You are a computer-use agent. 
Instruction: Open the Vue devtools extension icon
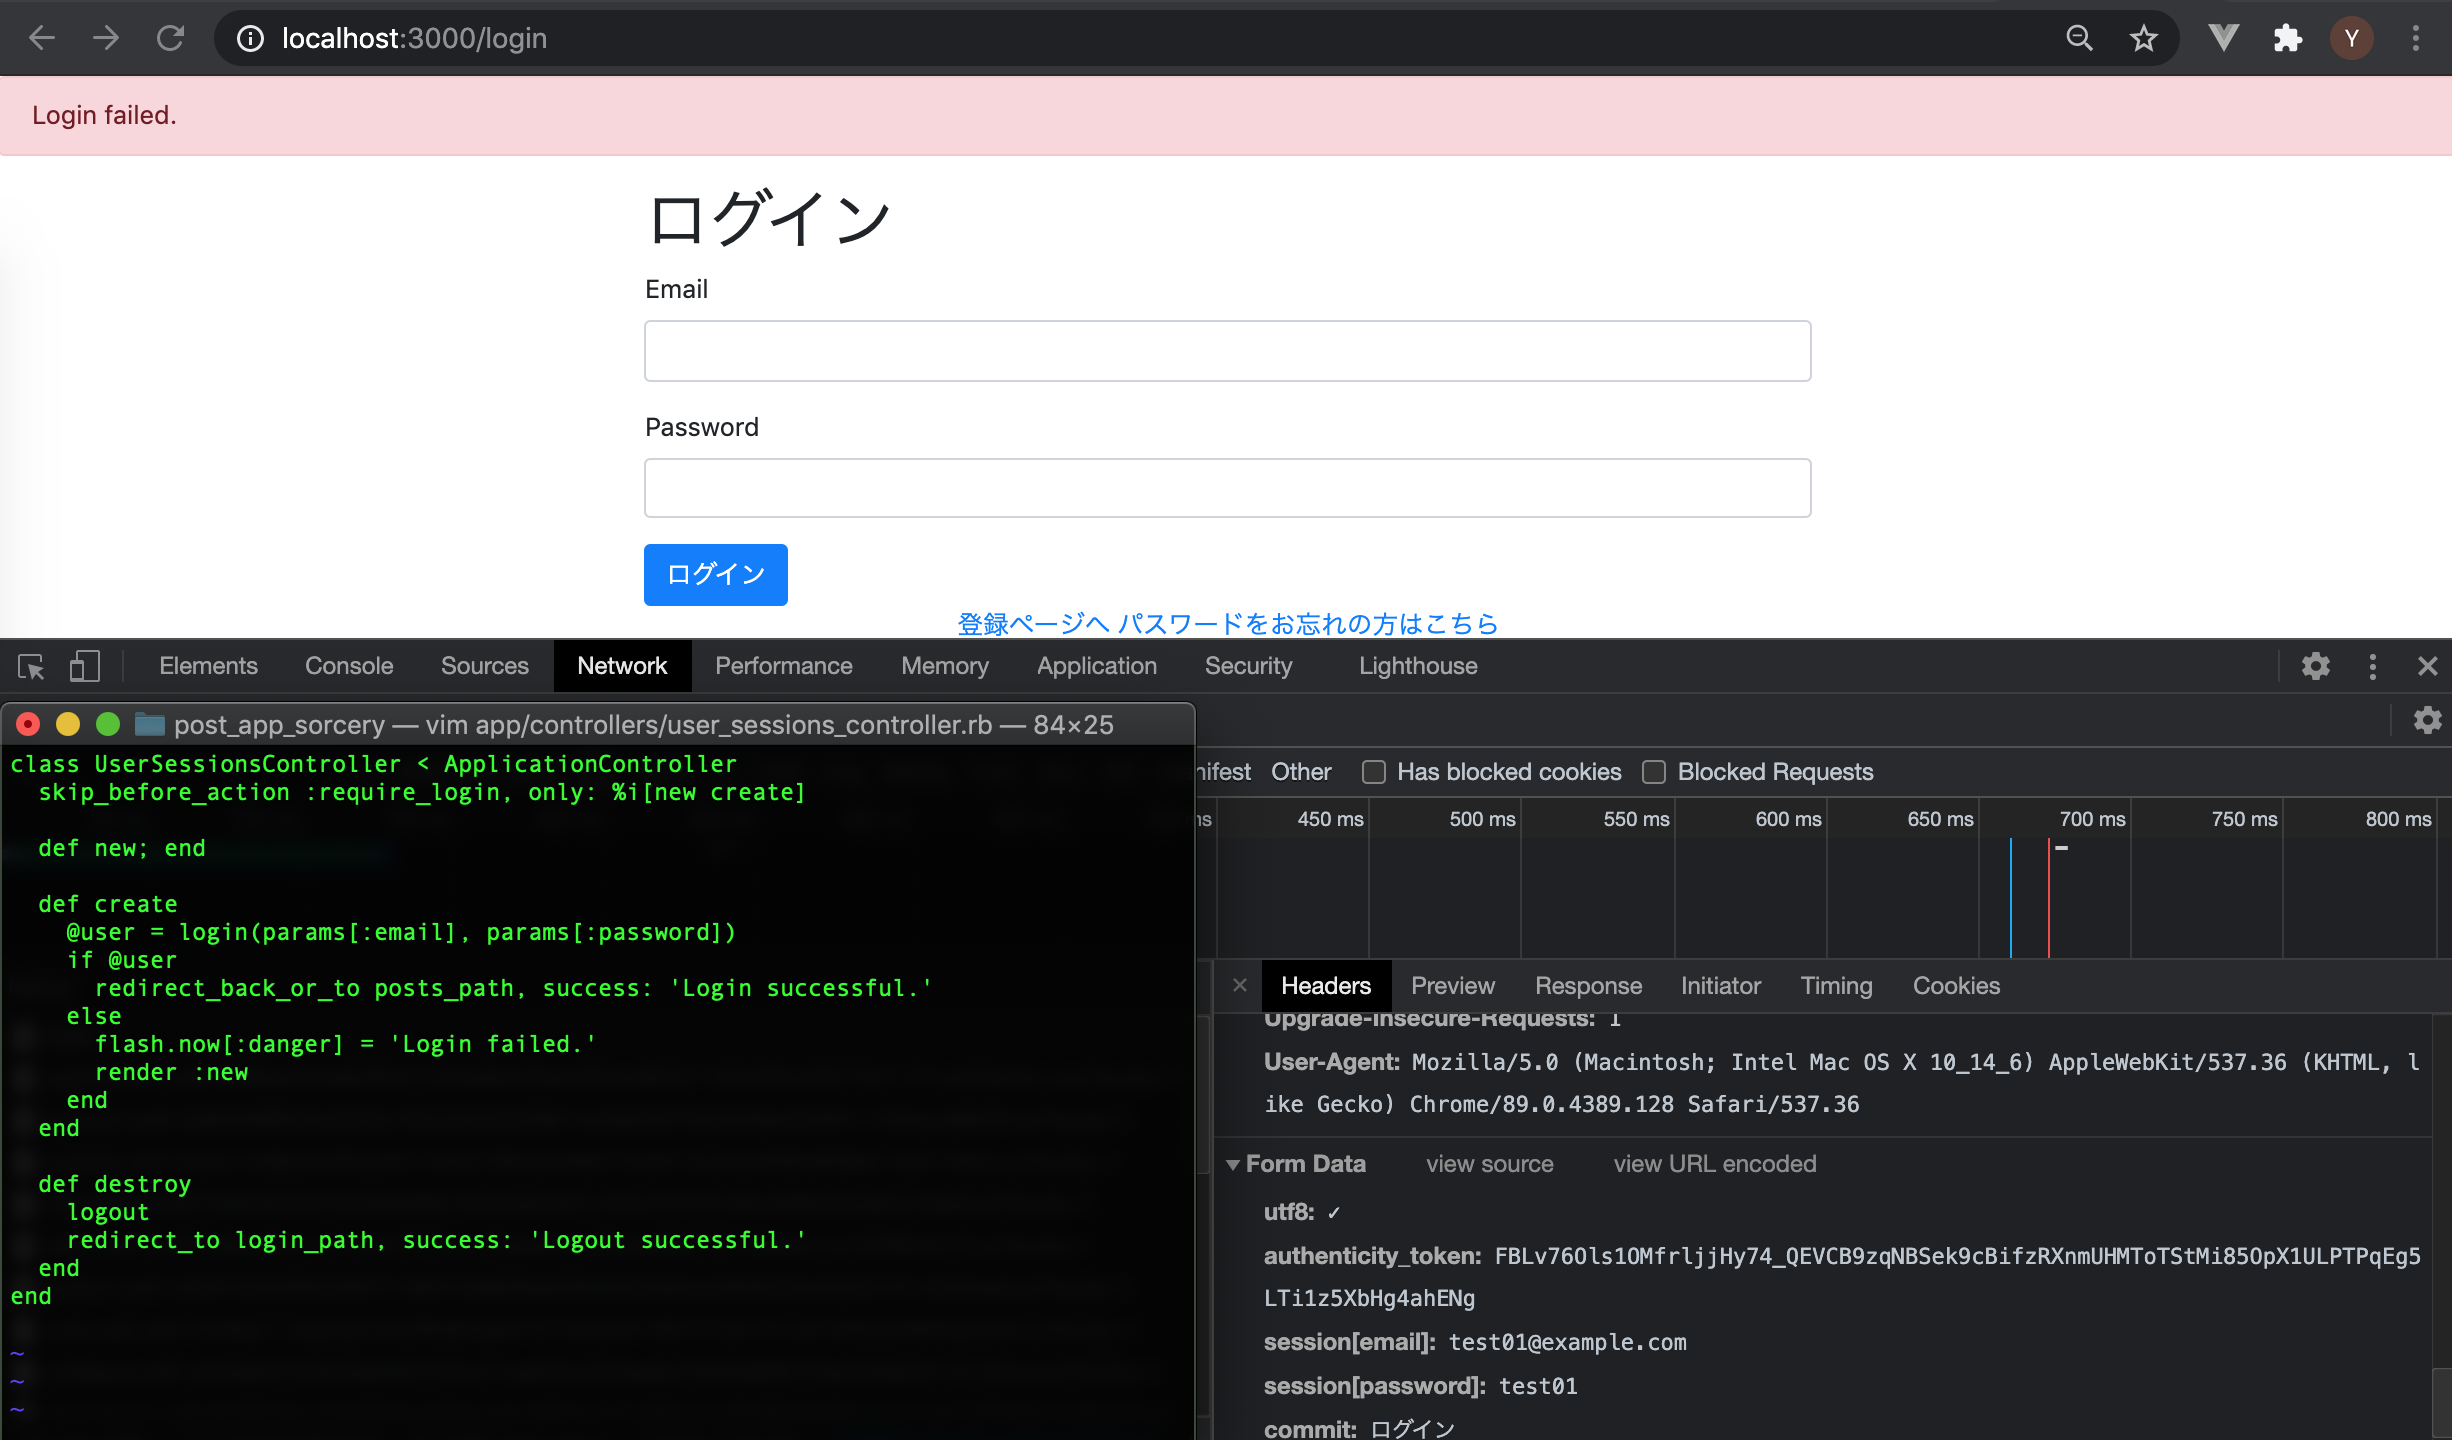2223,38
